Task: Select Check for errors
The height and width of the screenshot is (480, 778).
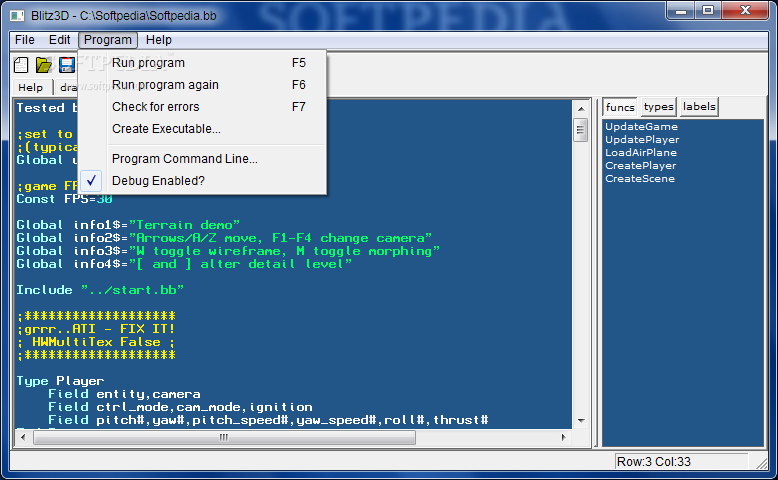Action: (x=201, y=107)
